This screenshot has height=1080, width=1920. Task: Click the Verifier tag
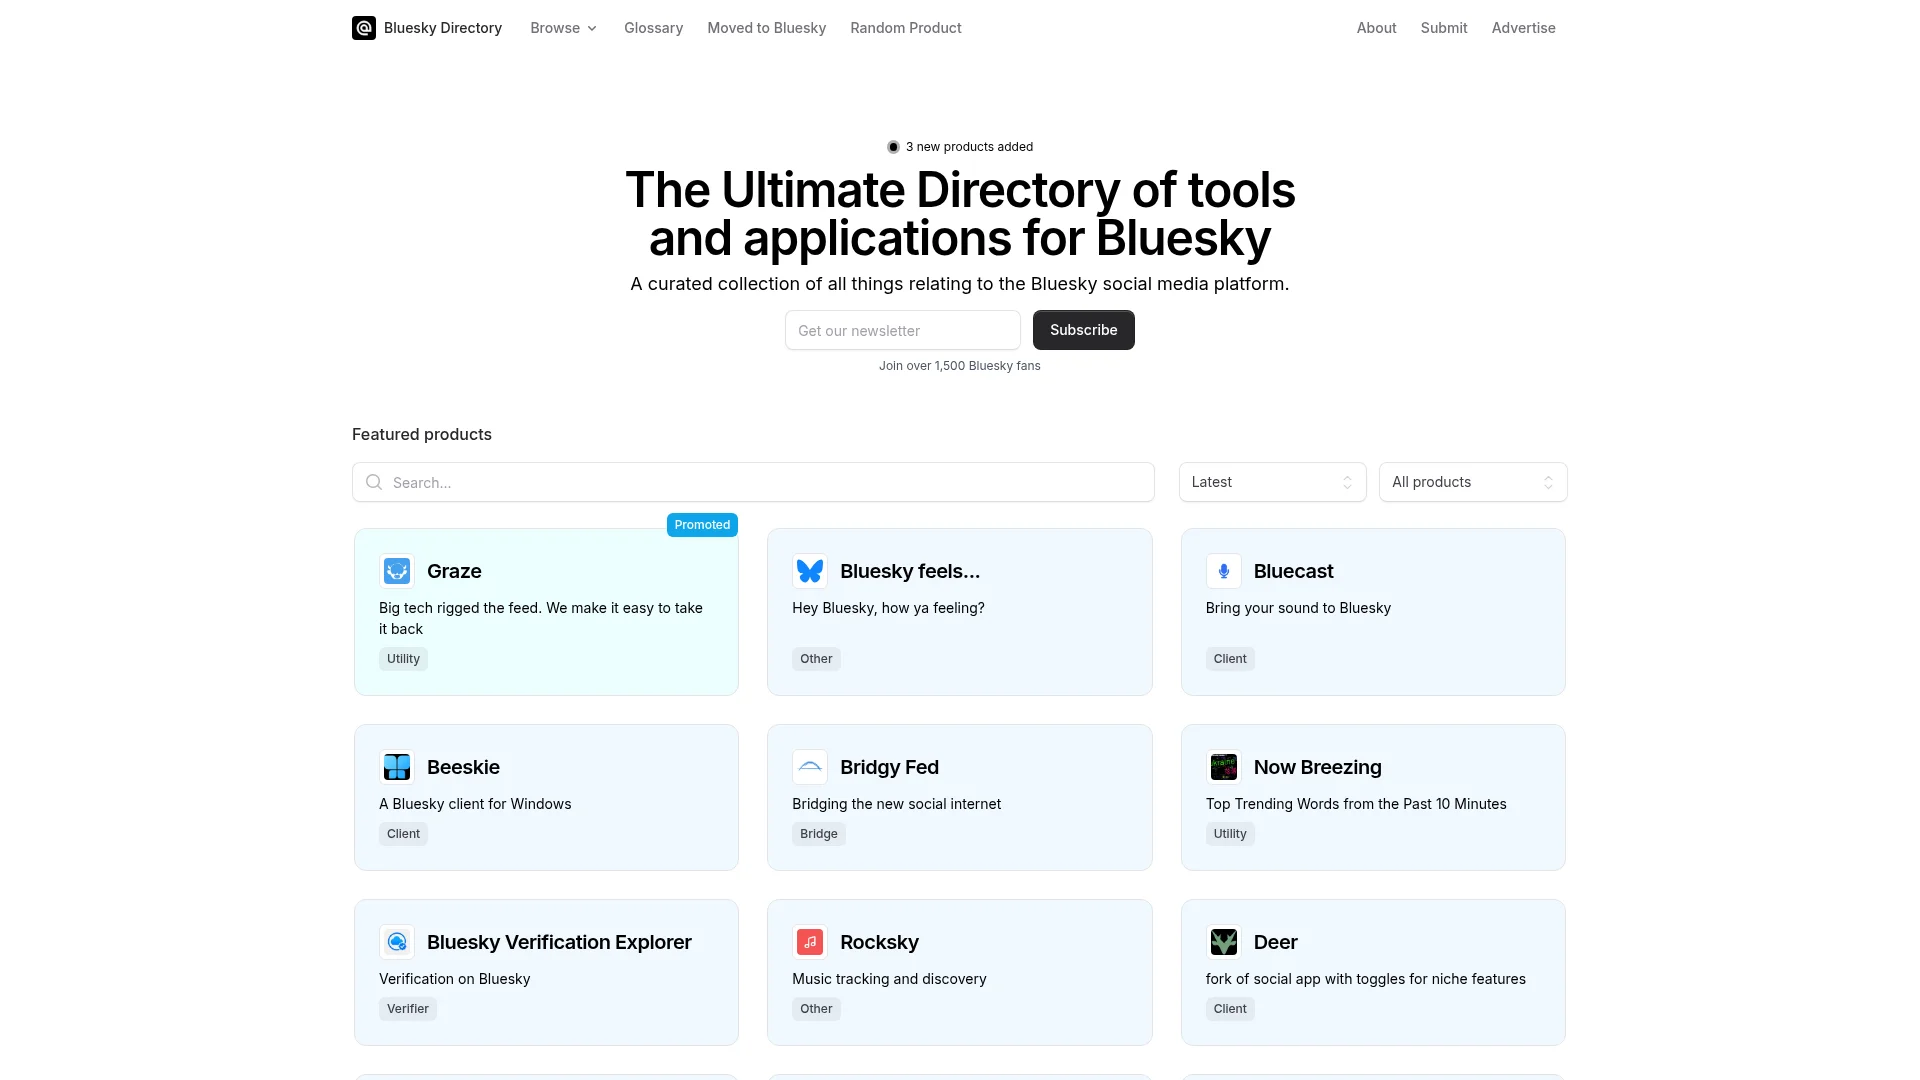pos(408,1009)
